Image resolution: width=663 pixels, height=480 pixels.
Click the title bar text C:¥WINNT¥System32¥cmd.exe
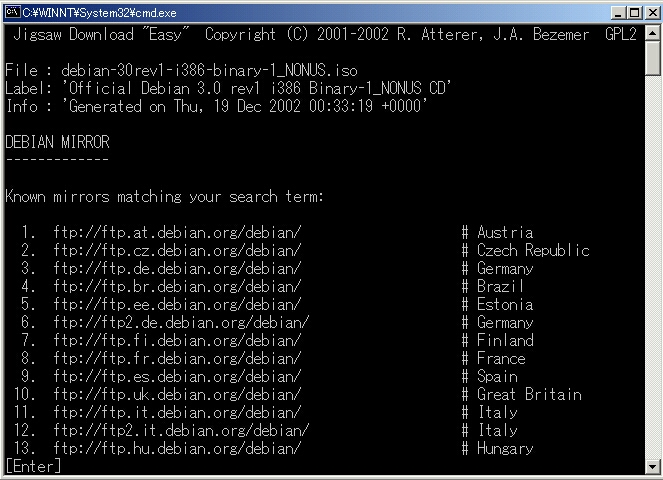coord(99,13)
